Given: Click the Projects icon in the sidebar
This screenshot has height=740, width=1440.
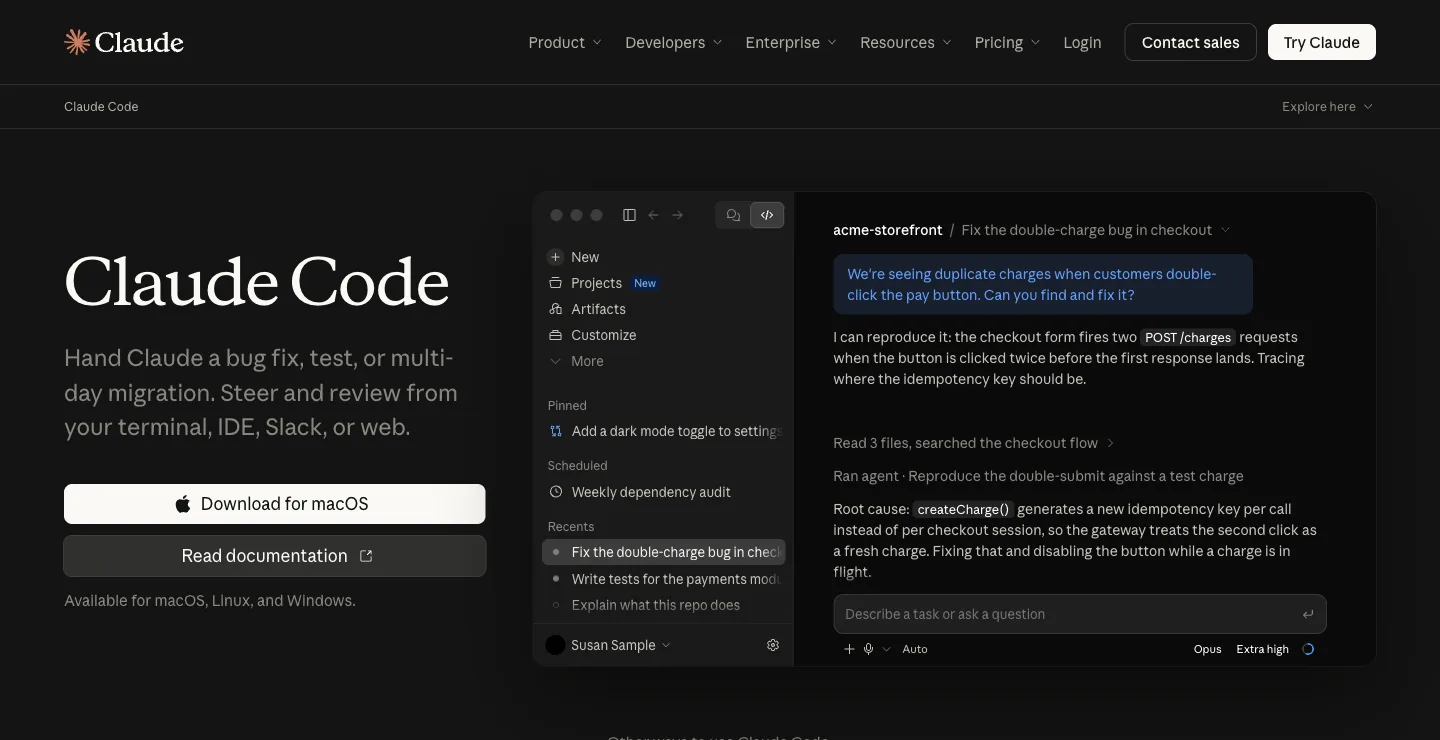Looking at the screenshot, I should 556,283.
